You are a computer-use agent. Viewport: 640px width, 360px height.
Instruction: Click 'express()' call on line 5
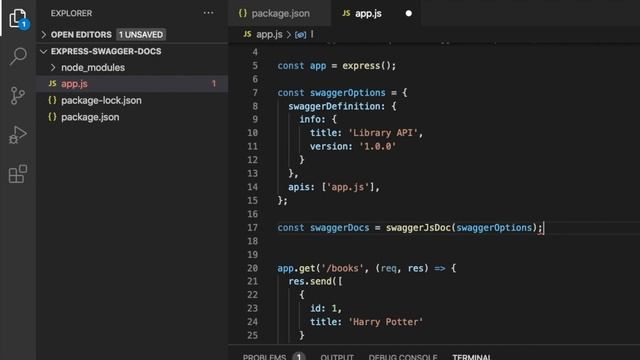[367, 66]
